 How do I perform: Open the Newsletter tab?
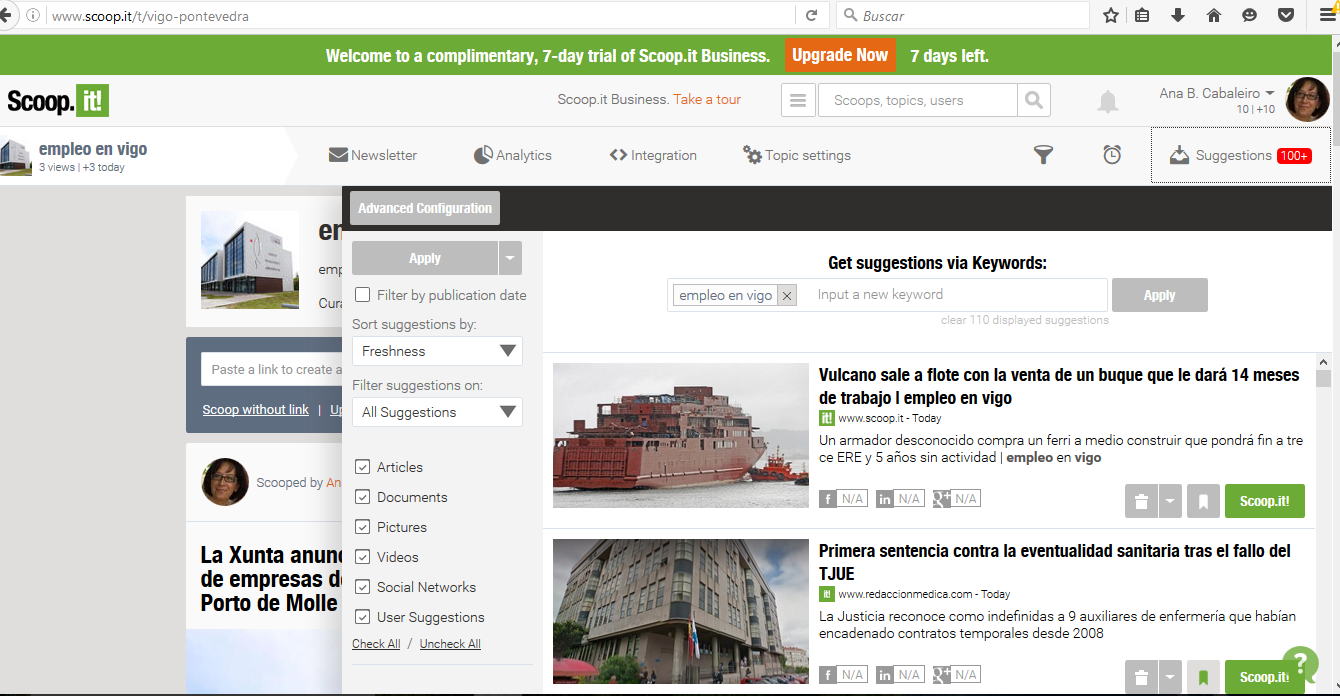373,155
